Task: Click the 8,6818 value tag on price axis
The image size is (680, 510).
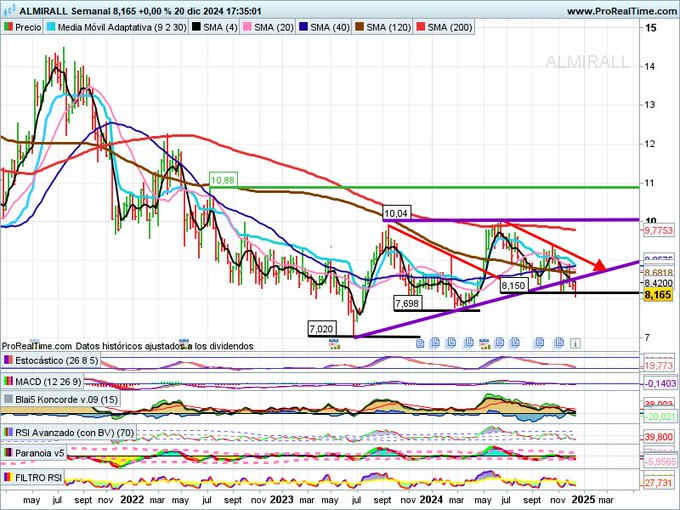Action: 659,272
